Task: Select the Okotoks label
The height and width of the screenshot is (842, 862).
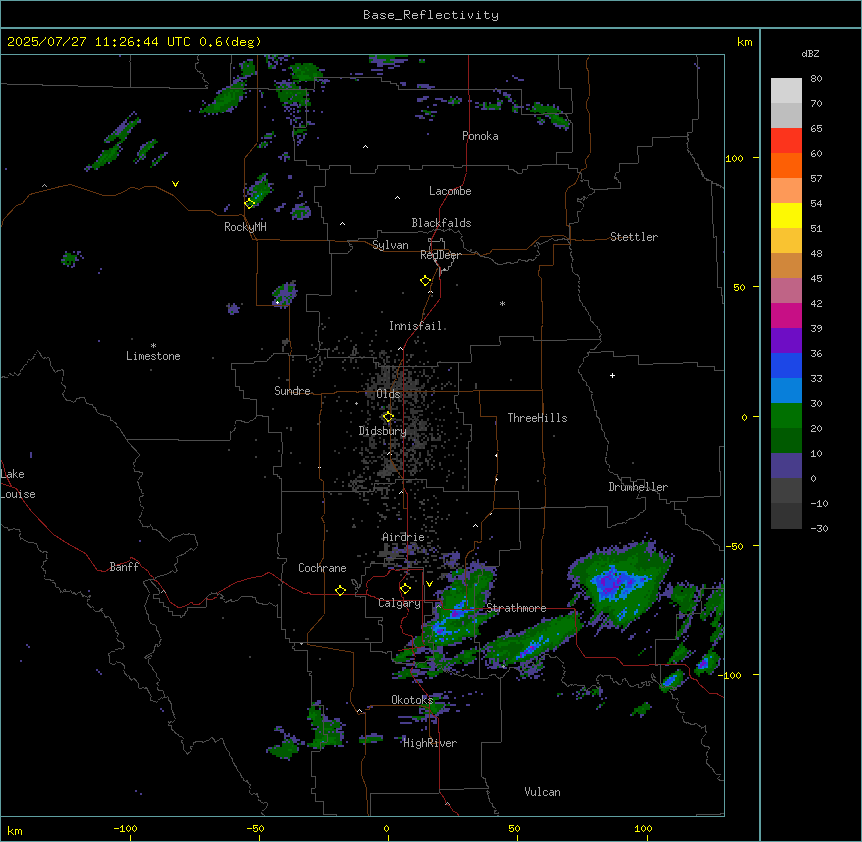Action: (x=412, y=700)
